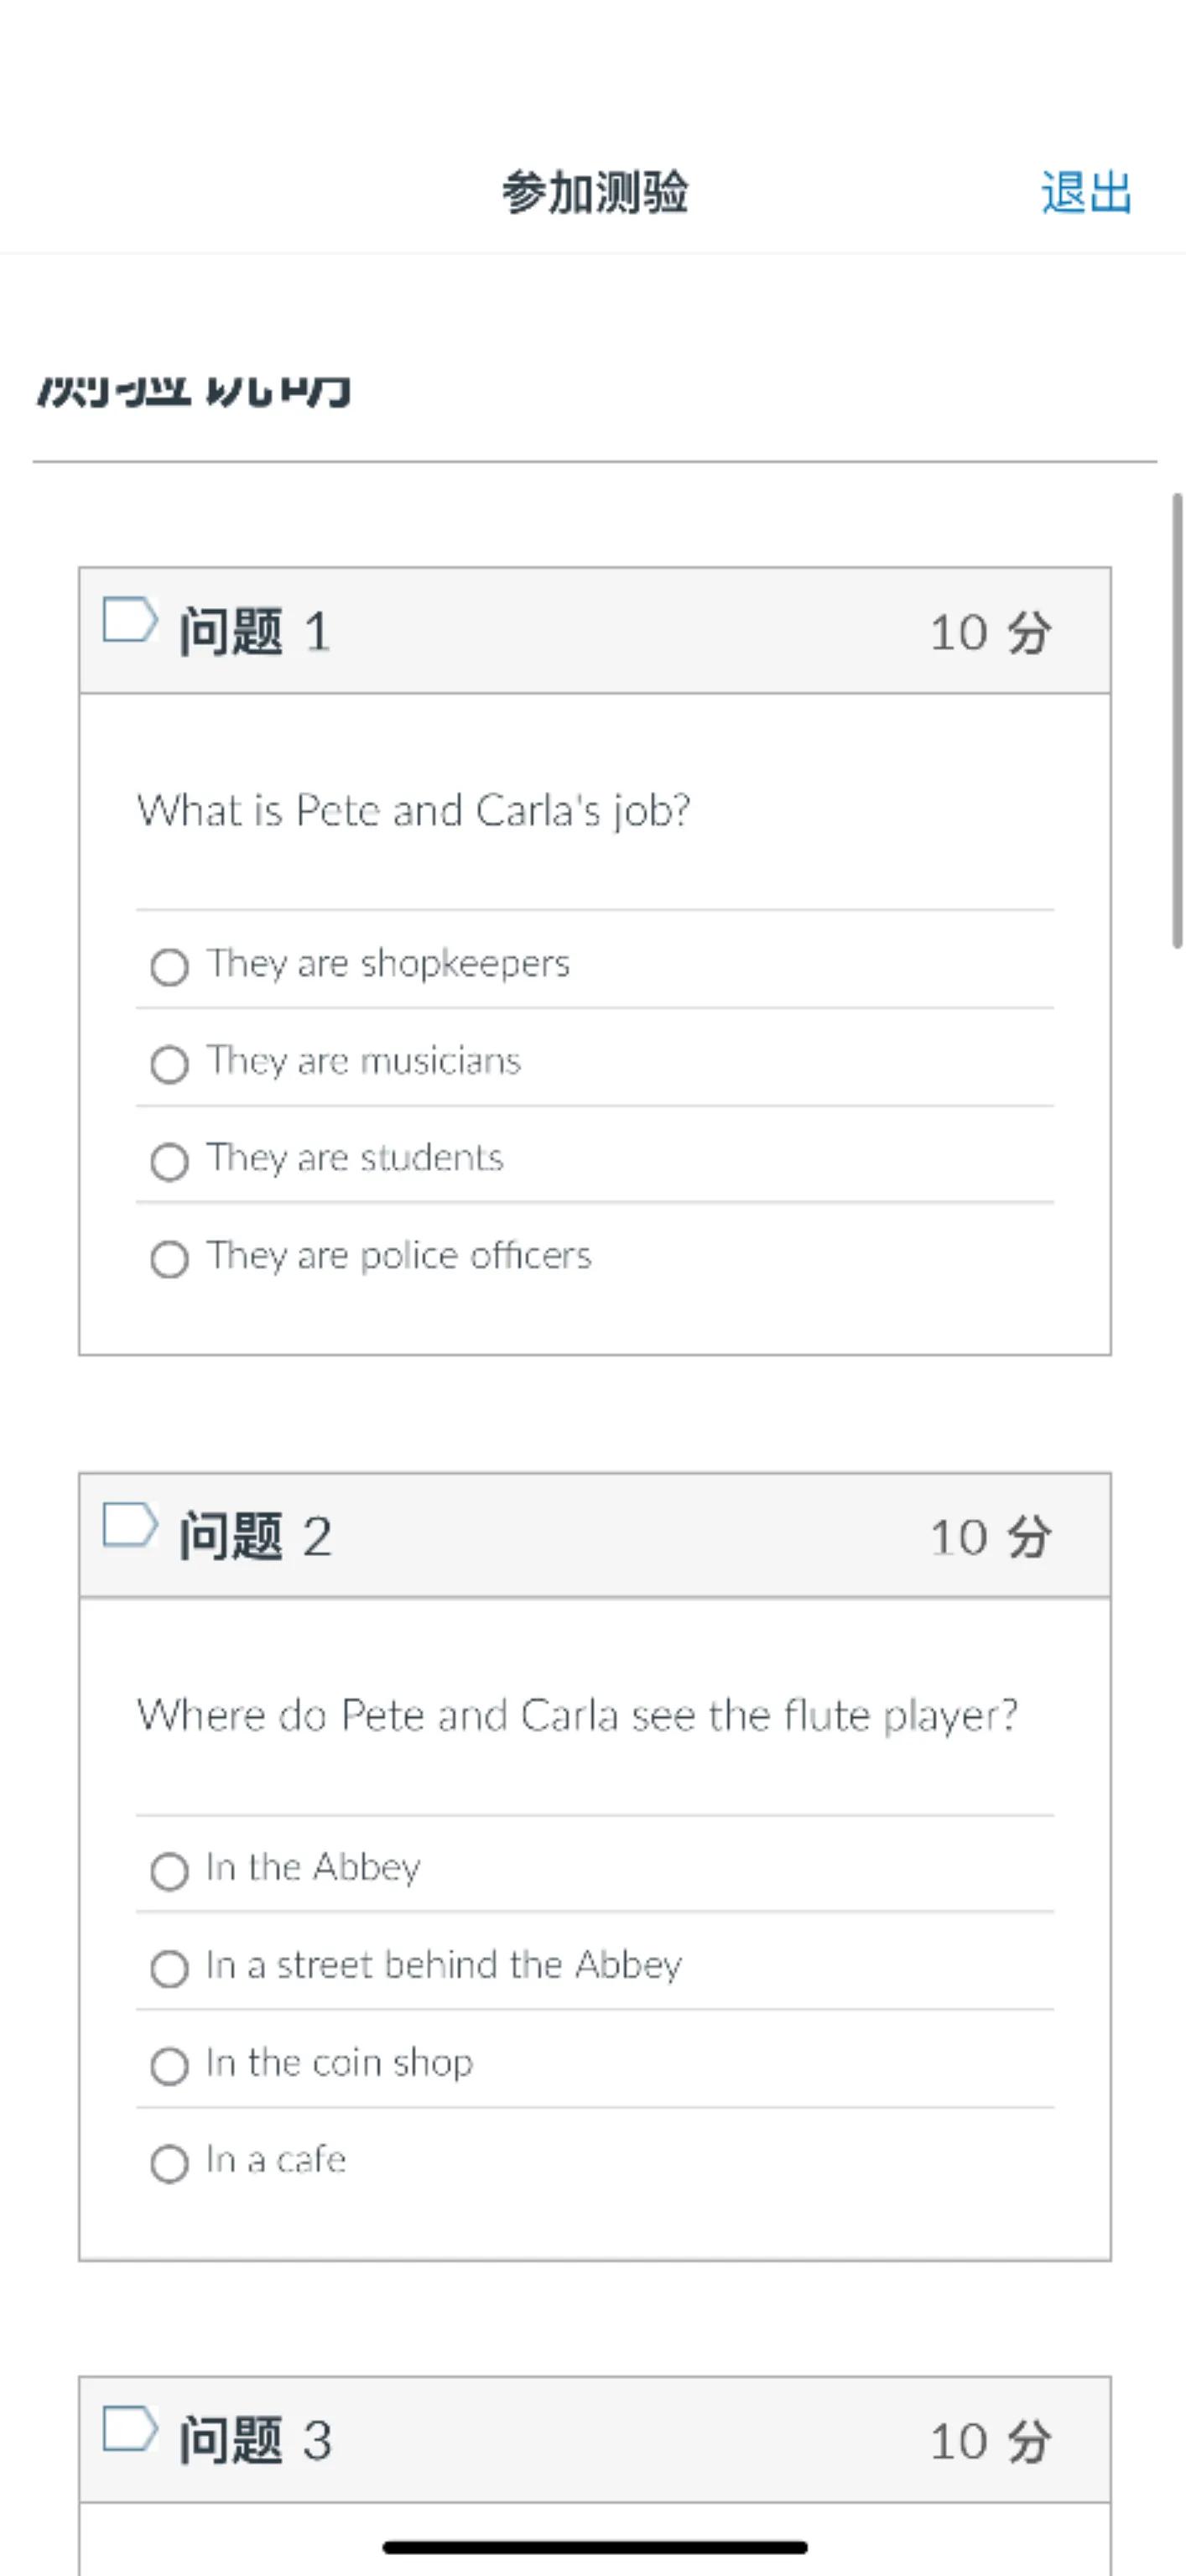
Task: Tap the 参加测验 page title
Action: pos(594,192)
